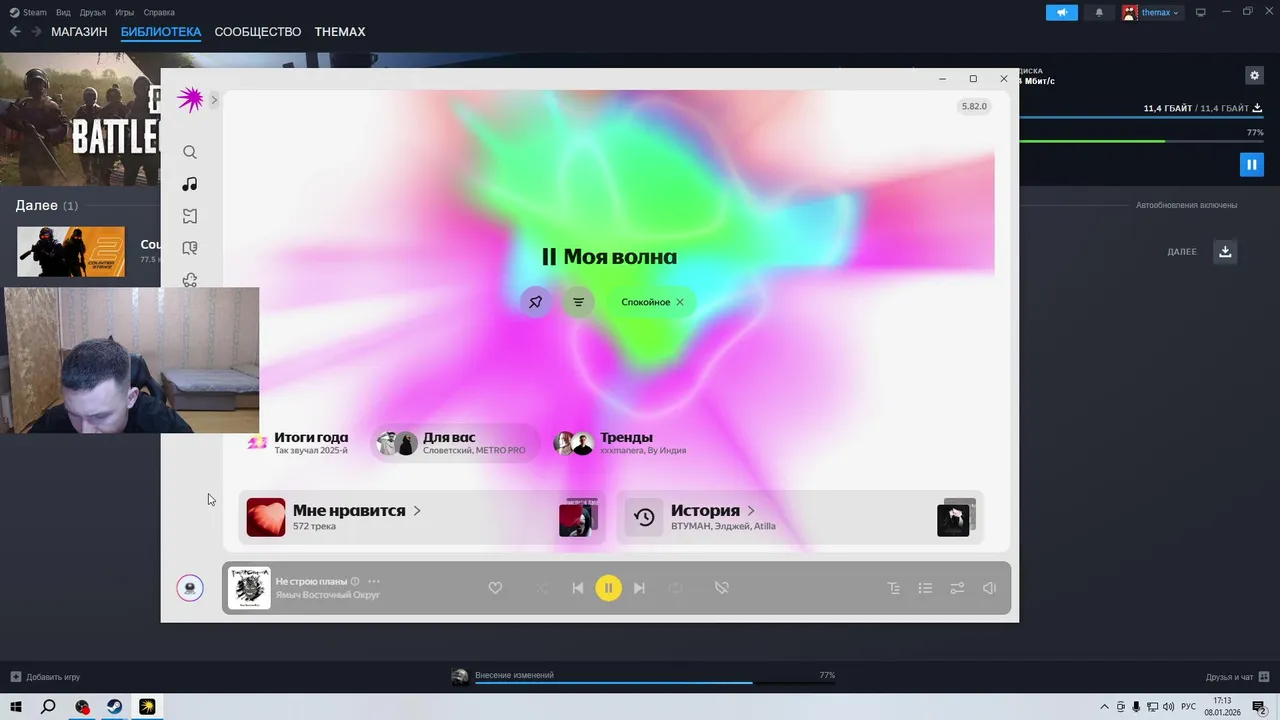Open Друзья menu in Steam
The image size is (1280, 720).
92,12
